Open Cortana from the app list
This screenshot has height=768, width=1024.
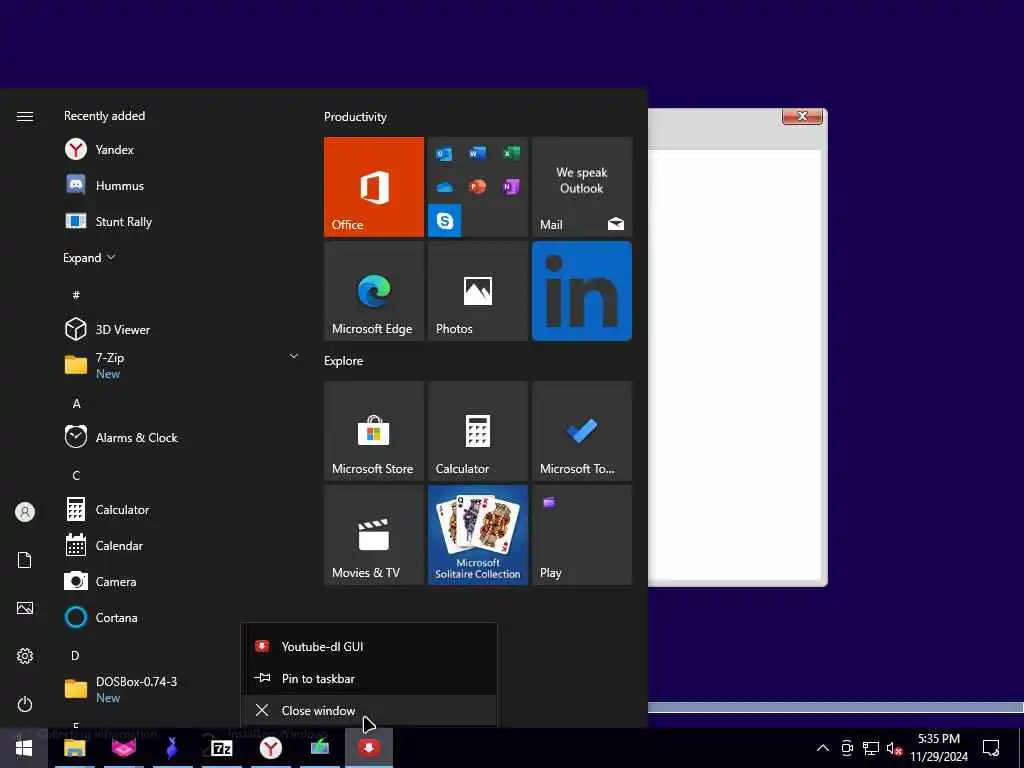coord(181,617)
